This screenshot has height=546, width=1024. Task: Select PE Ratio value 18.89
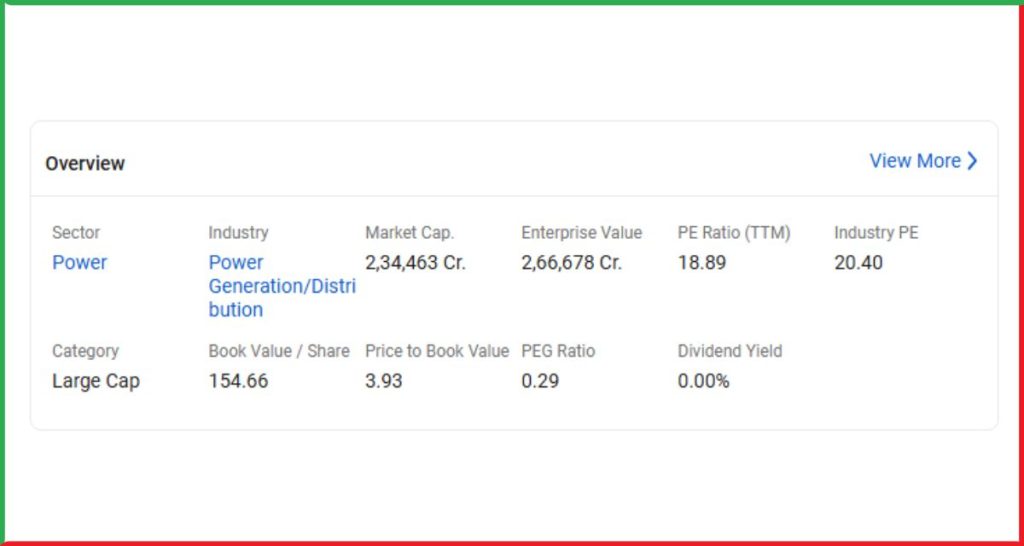tap(701, 263)
